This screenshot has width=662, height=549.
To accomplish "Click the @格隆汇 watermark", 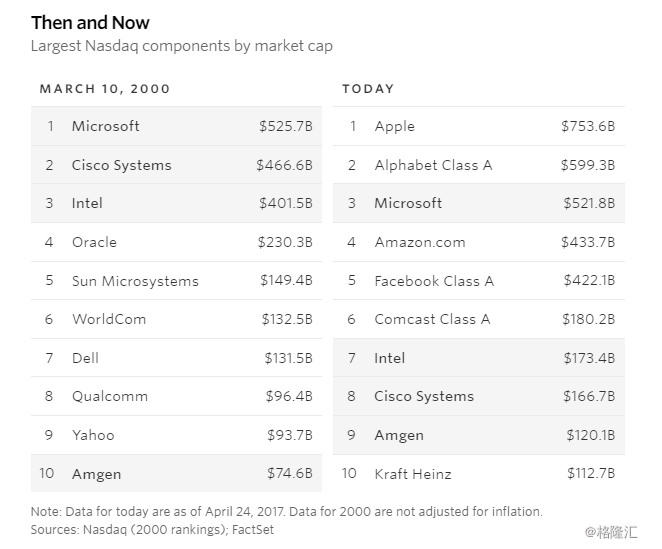I will [x=611, y=532].
